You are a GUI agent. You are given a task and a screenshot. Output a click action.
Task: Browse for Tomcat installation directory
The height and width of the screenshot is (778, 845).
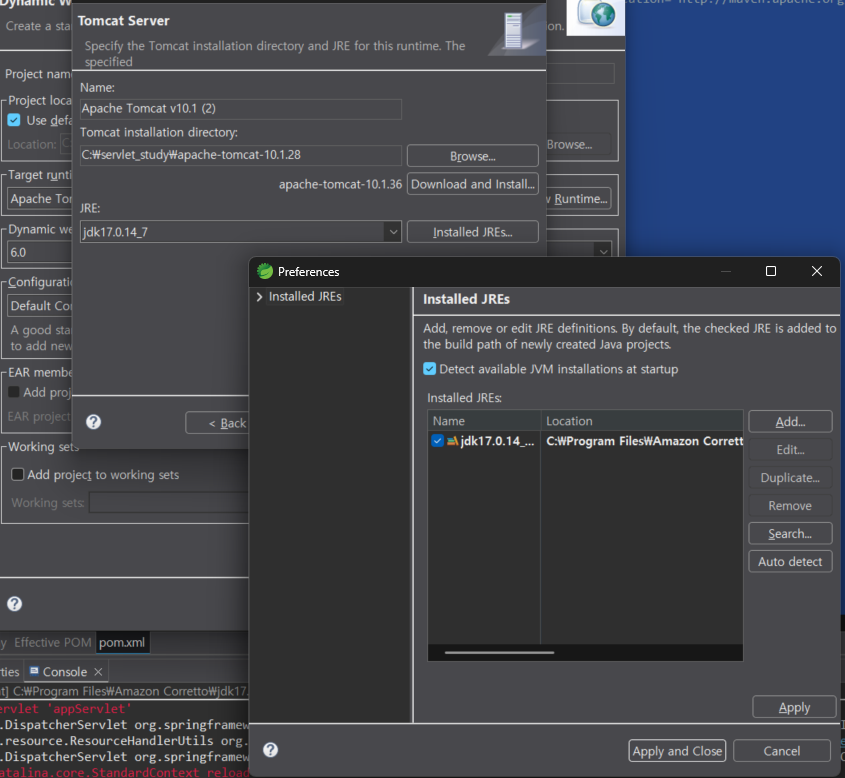473,156
